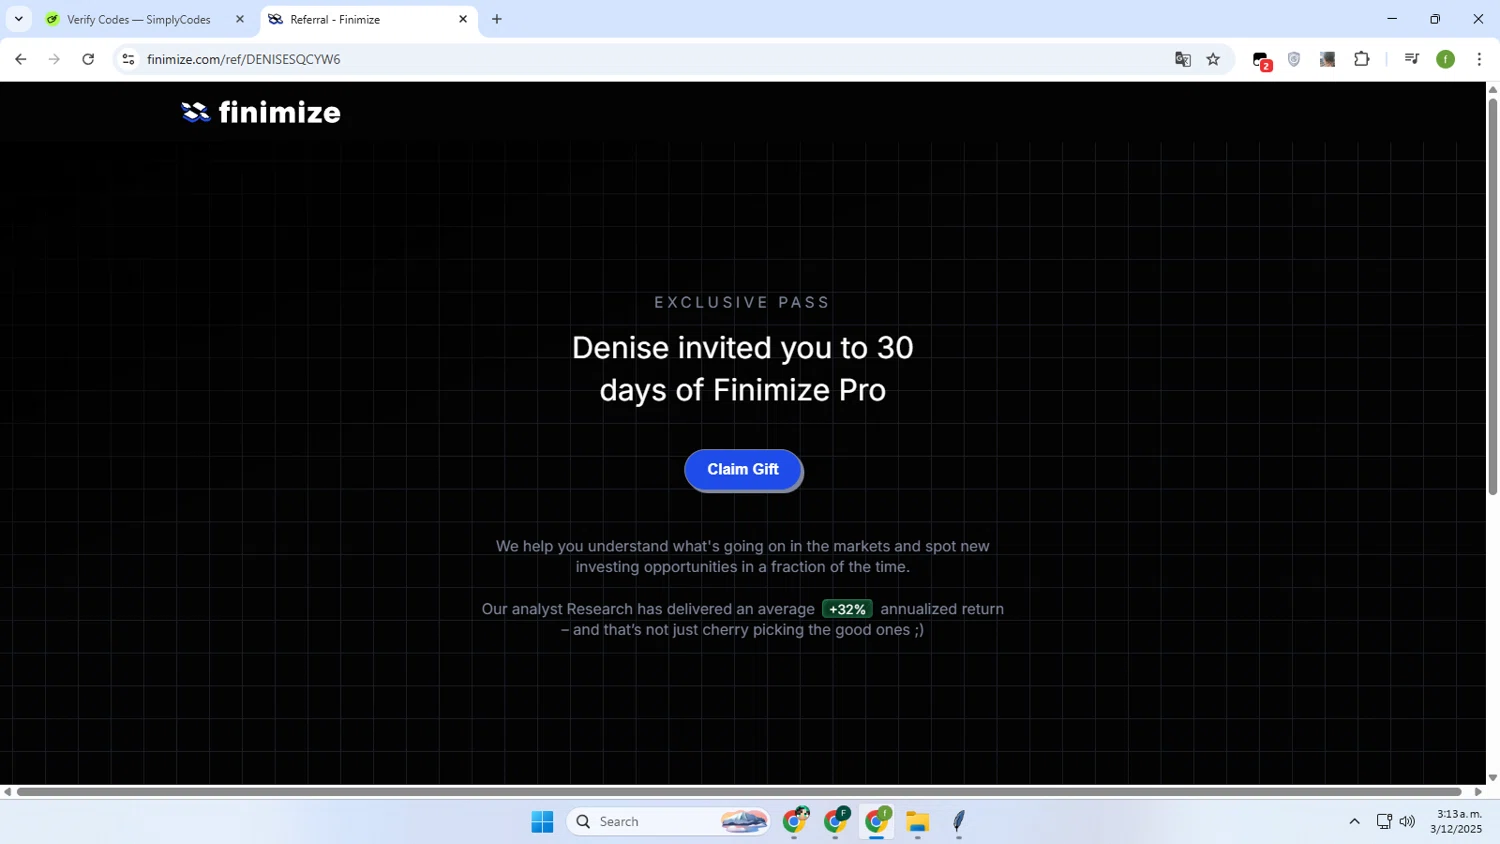Open first Chrome taskbar icon
The image size is (1500, 844).
click(x=796, y=822)
